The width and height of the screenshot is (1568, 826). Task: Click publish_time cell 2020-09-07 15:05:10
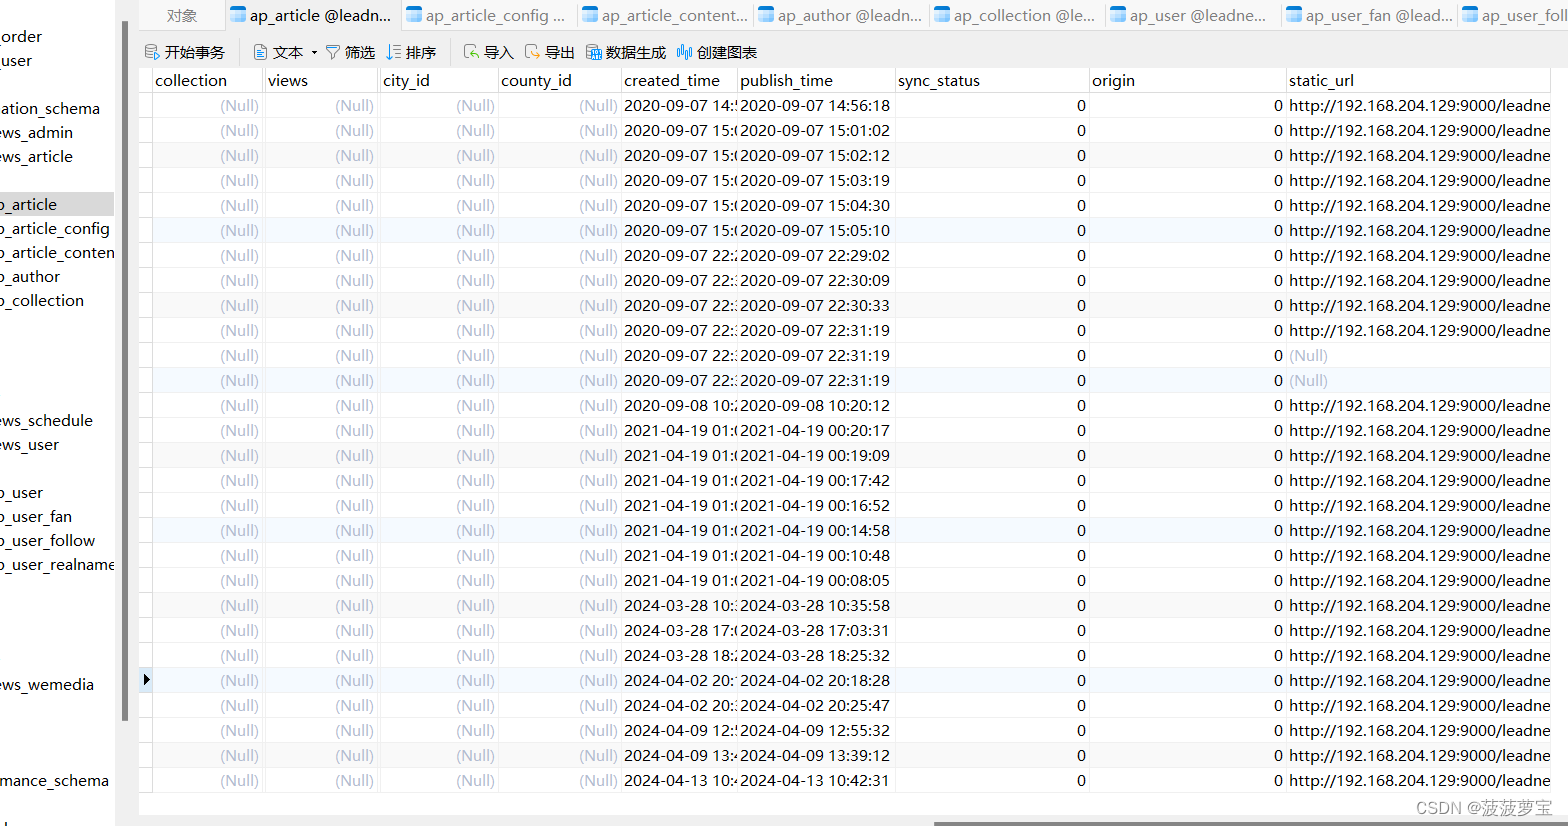[x=816, y=230]
